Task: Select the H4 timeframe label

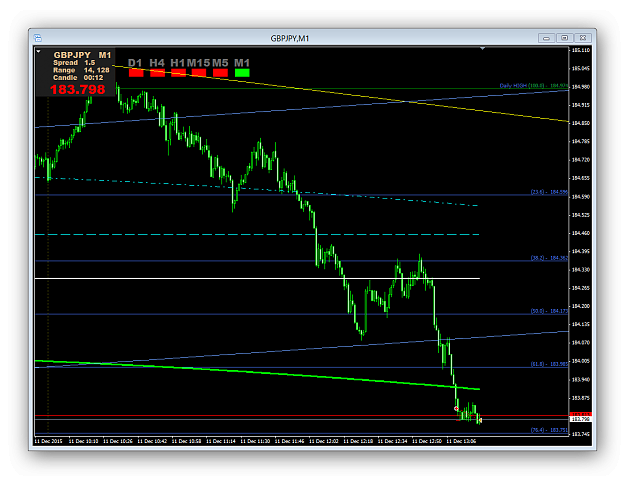Action: pos(157,63)
